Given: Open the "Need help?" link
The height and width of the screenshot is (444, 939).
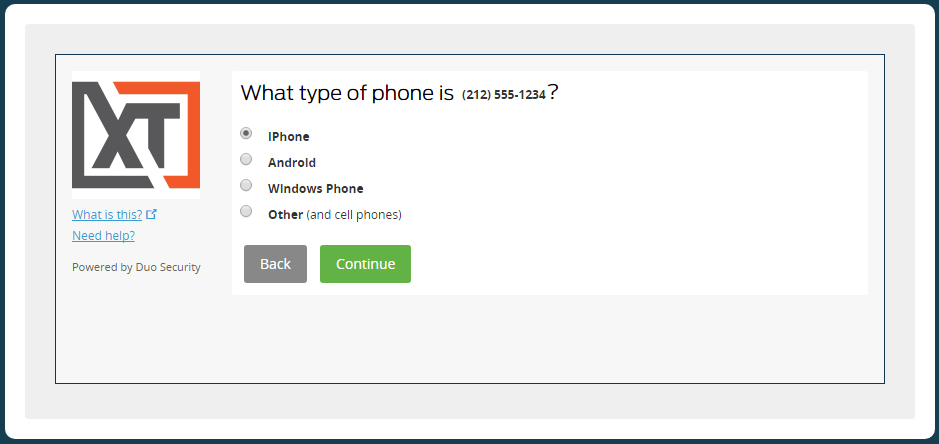Looking at the screenshot, I should 103,236.
